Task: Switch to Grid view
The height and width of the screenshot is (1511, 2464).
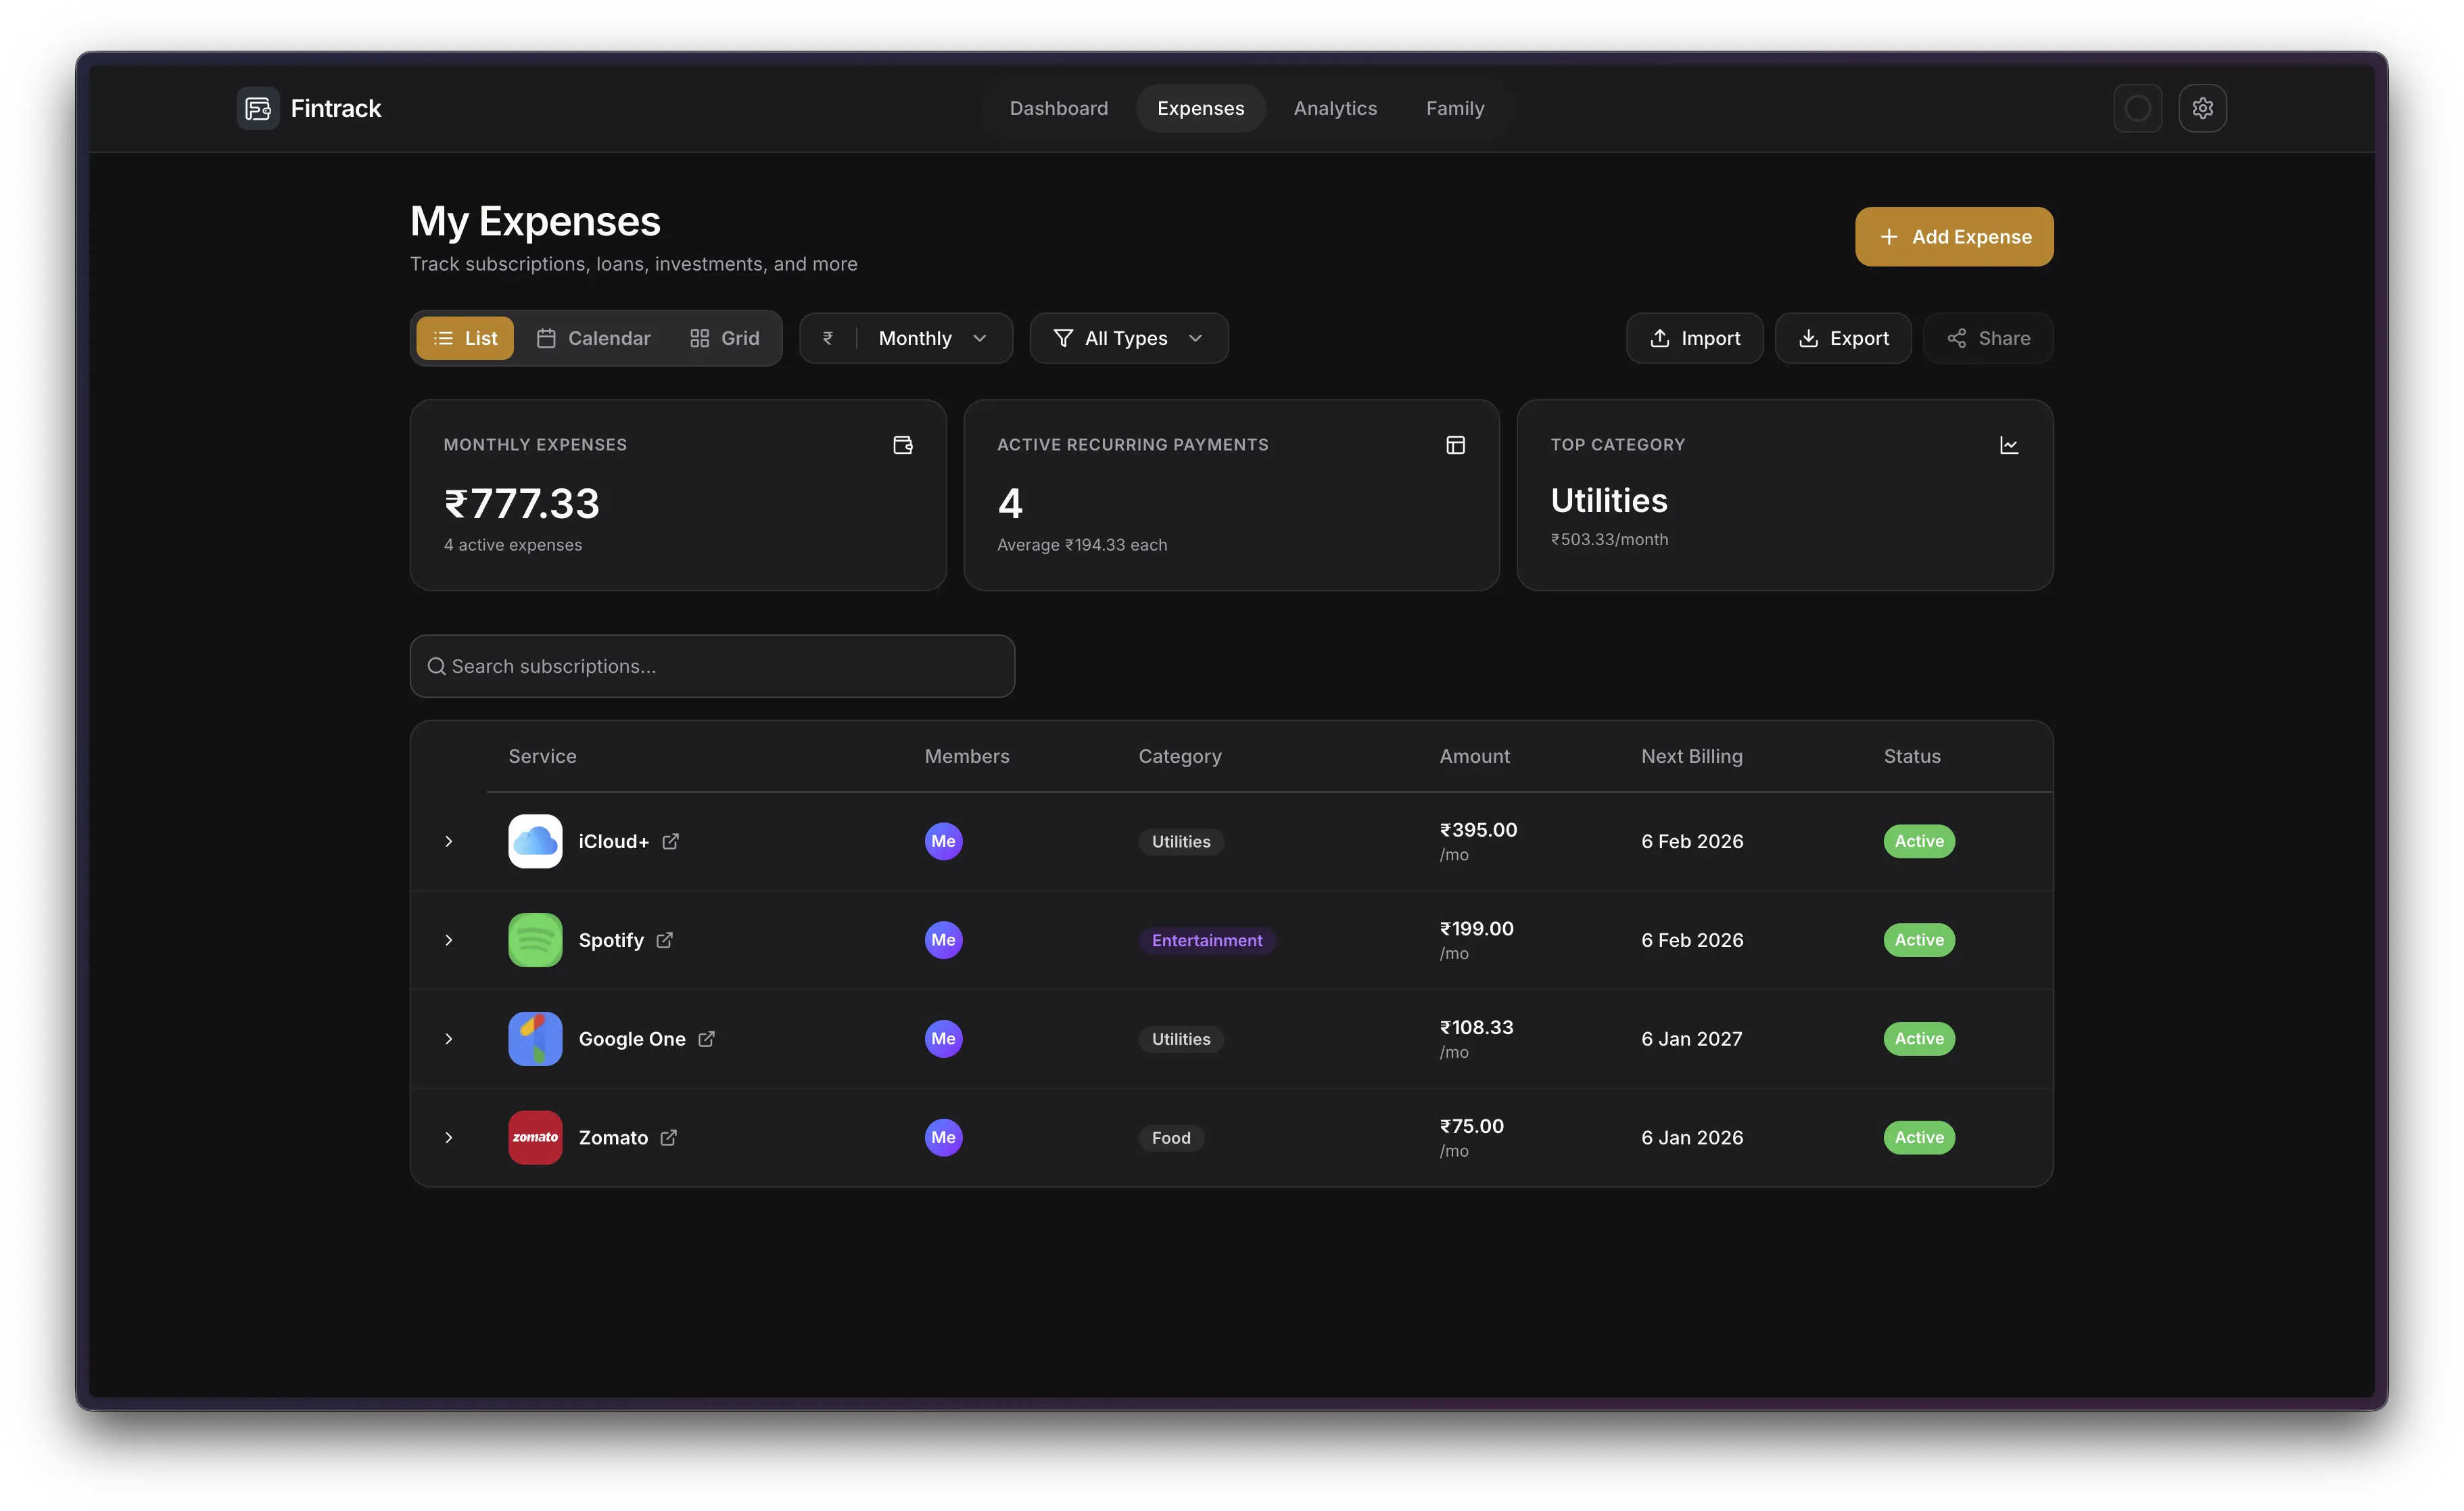Action: pos(725,338)
